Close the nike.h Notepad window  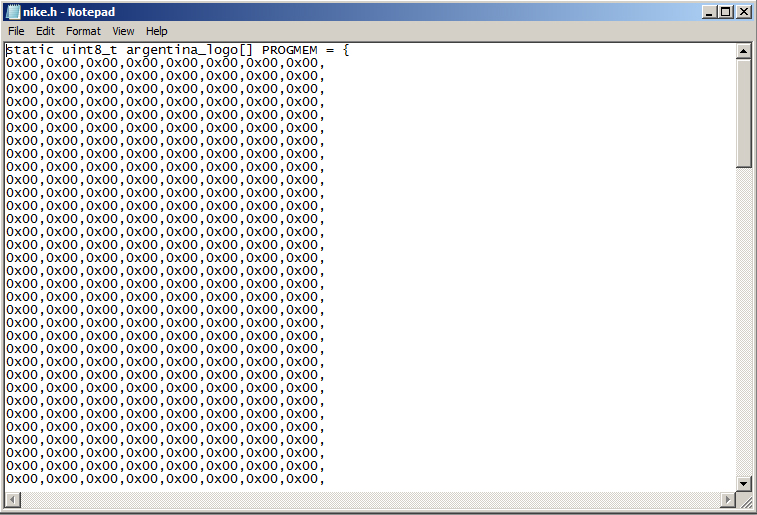coord(743,12)
